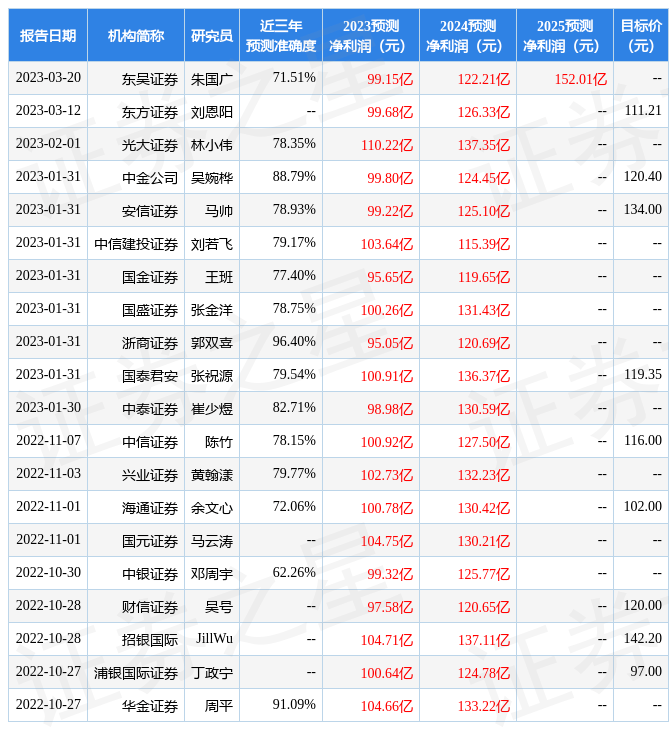Click the 机构简称 column header

click(x=136, y=36)
